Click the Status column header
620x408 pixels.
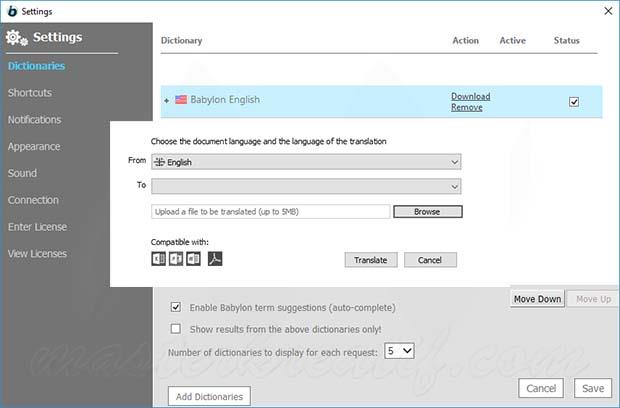(566, 40)
